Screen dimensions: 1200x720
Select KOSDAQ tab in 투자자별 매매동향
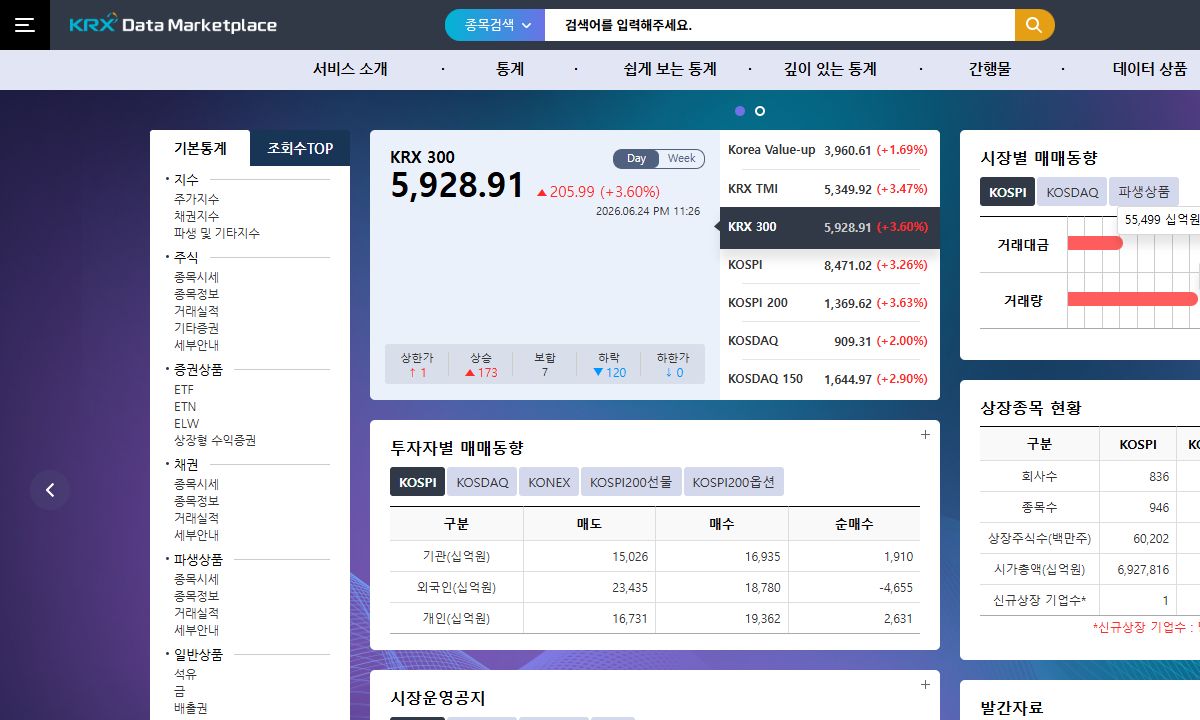click(482, 482)
